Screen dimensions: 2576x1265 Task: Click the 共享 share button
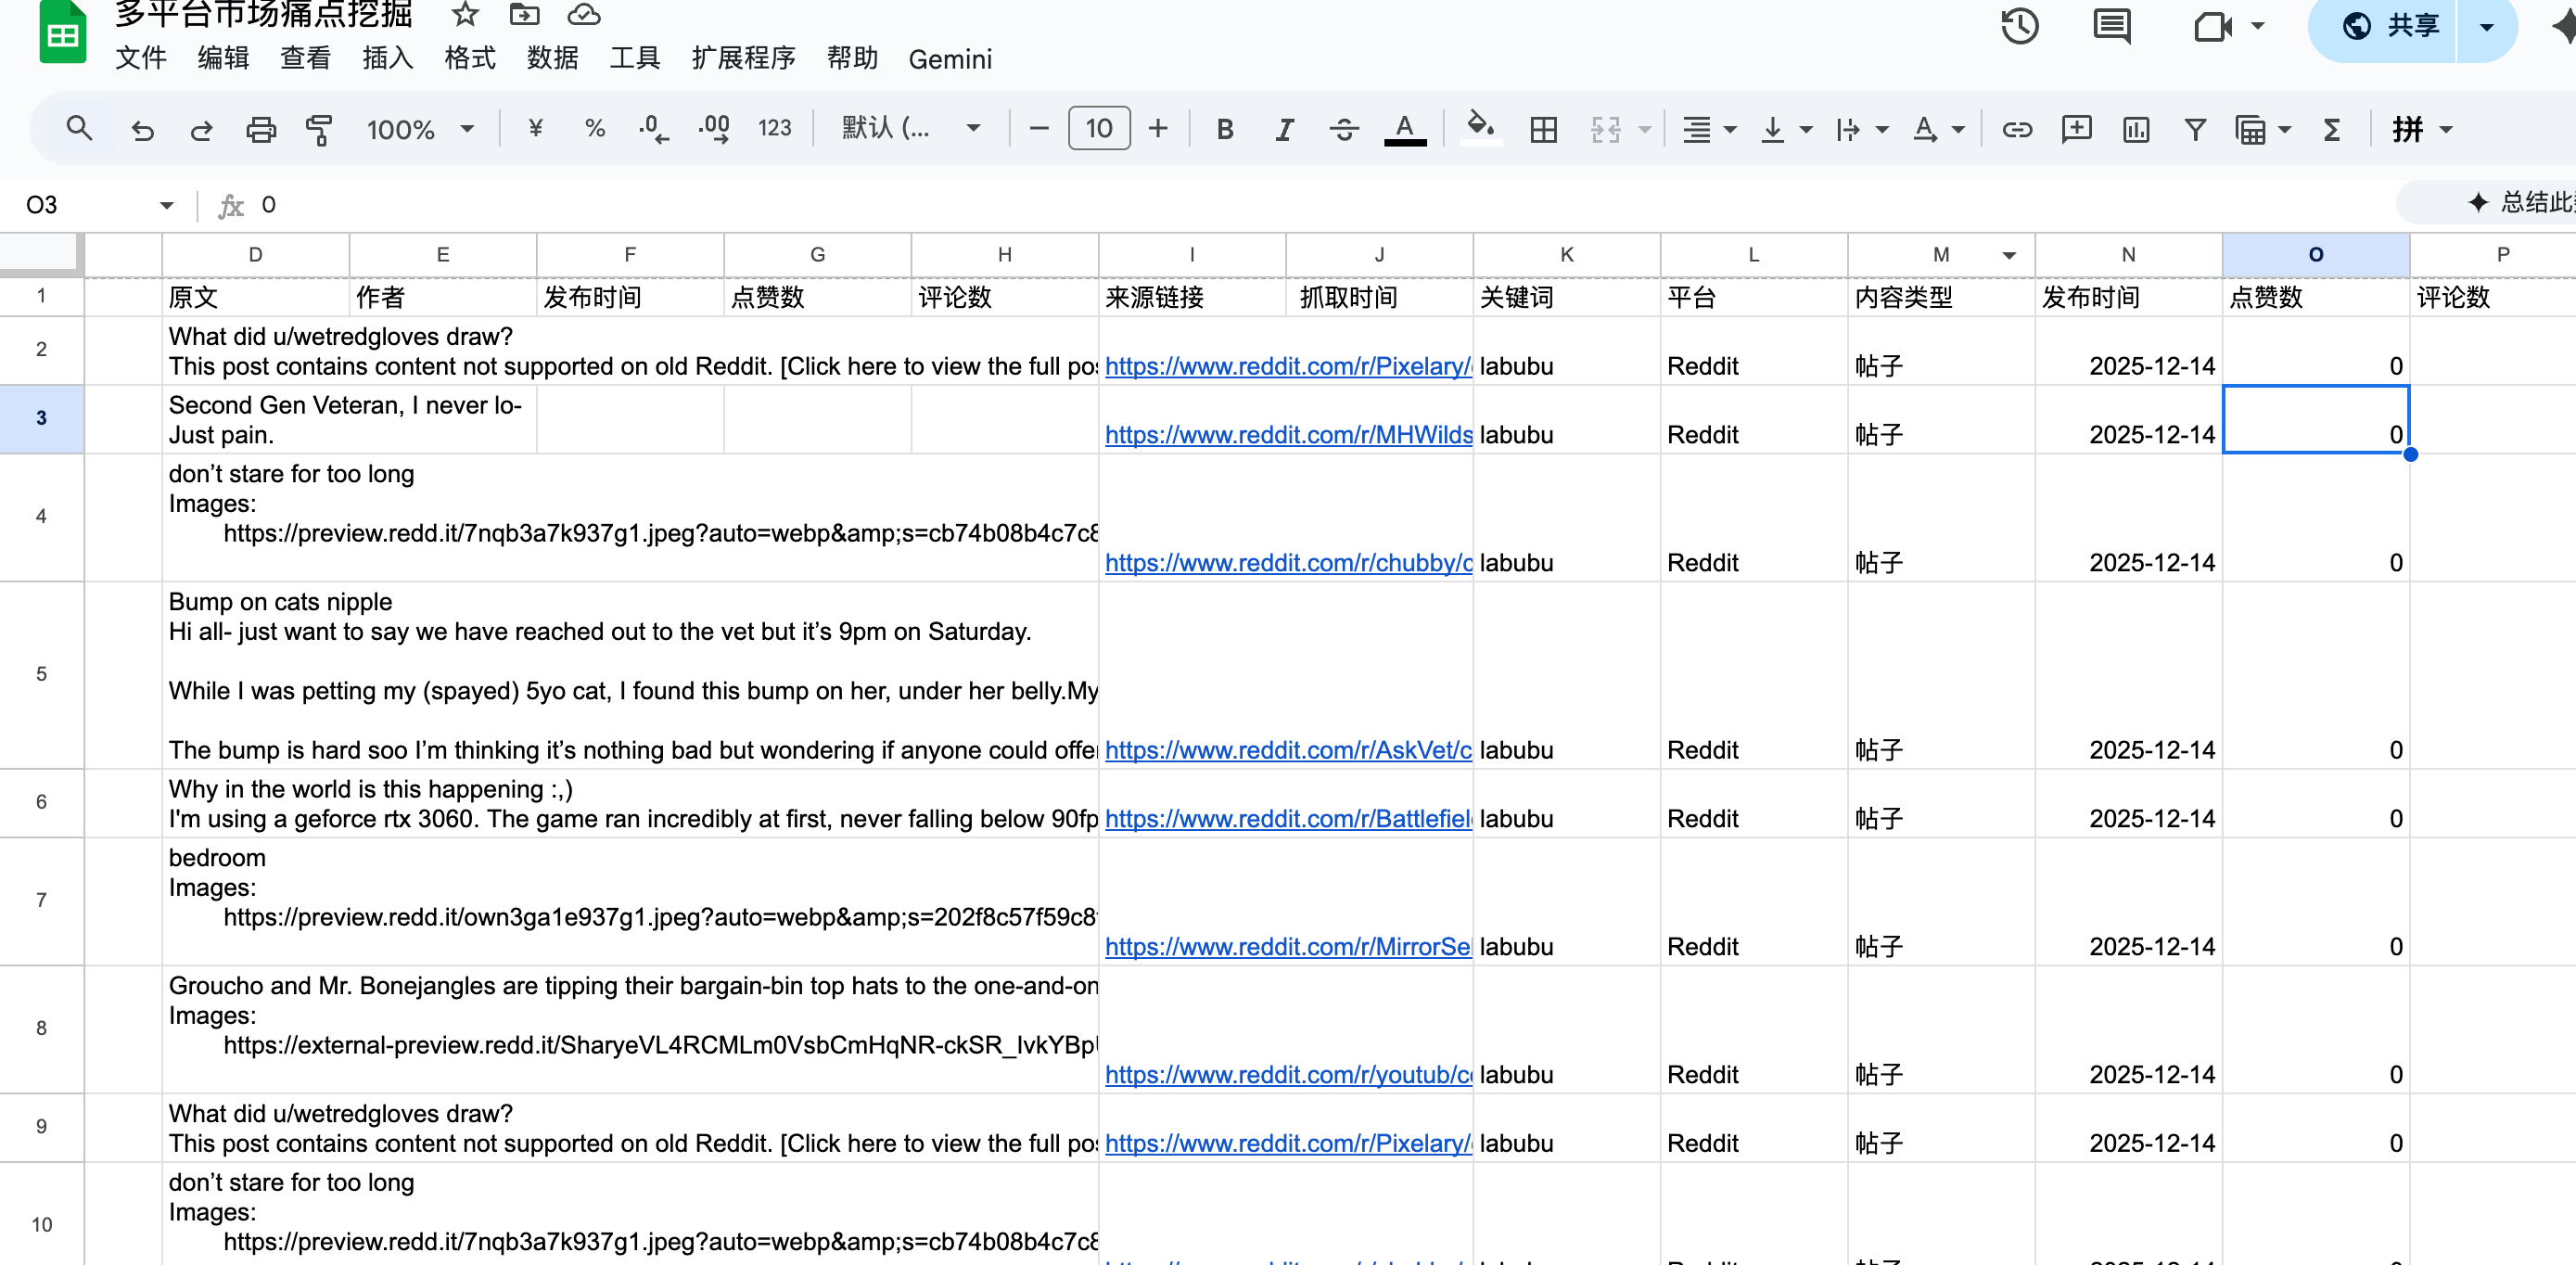coord(2392,26)
